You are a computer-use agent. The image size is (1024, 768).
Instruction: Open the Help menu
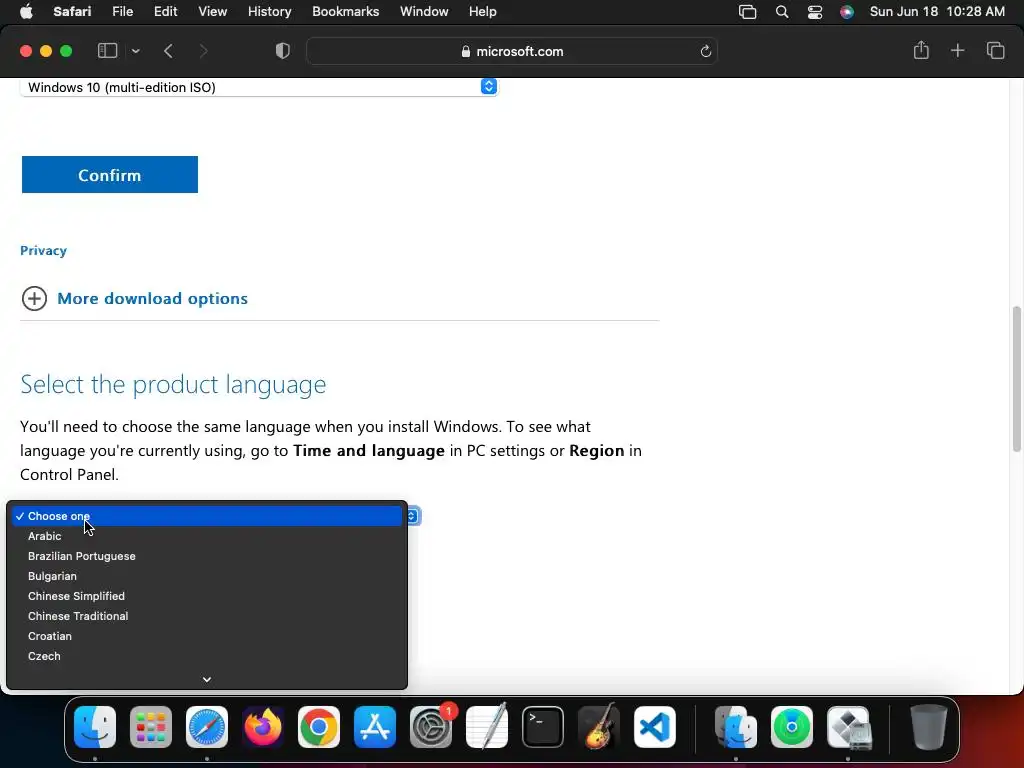(x=483, y=12)
